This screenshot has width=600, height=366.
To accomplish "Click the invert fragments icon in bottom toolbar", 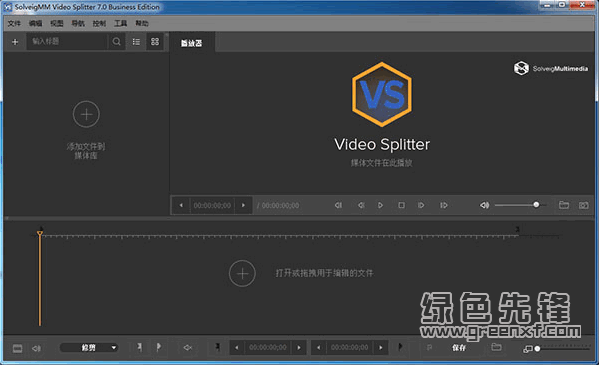I will tap(188, 348).
